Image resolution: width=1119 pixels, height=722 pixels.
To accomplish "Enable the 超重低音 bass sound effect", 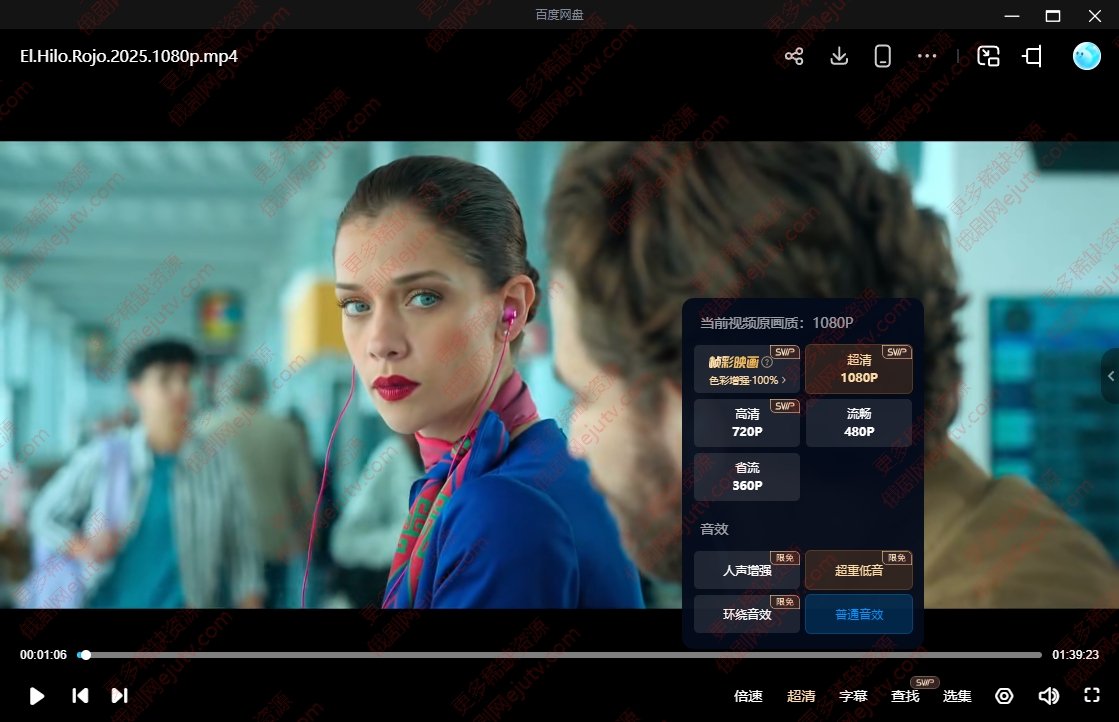I will point(859,570).
